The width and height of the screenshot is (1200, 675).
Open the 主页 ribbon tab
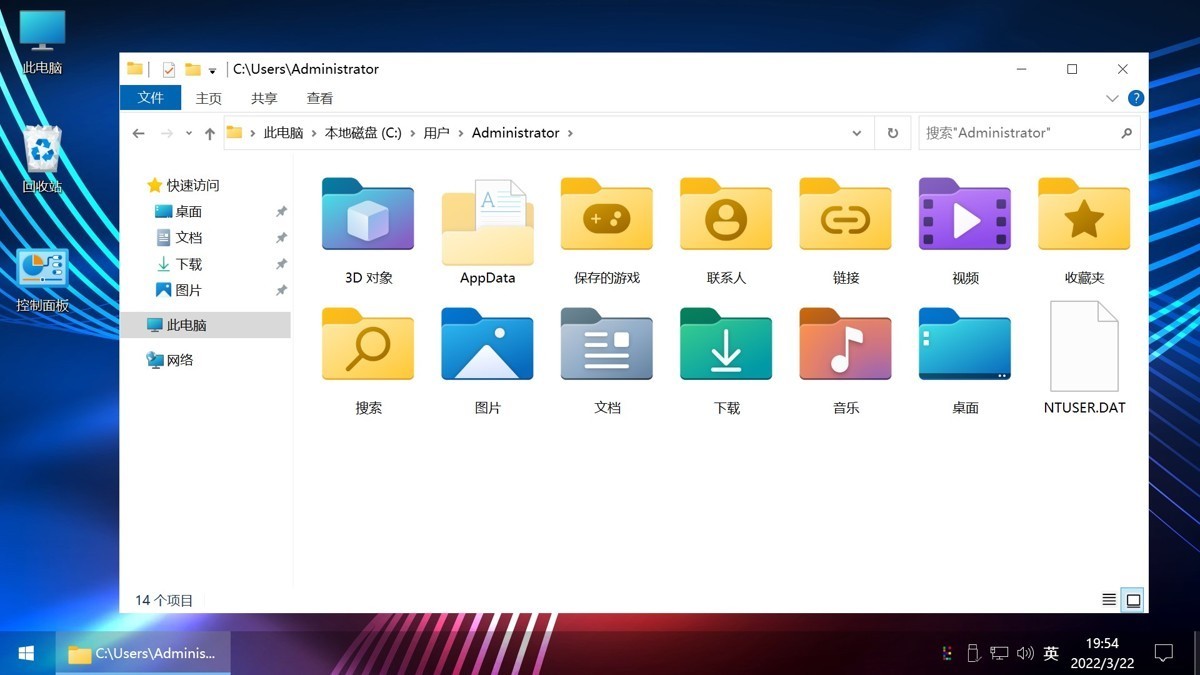point(208,98)
